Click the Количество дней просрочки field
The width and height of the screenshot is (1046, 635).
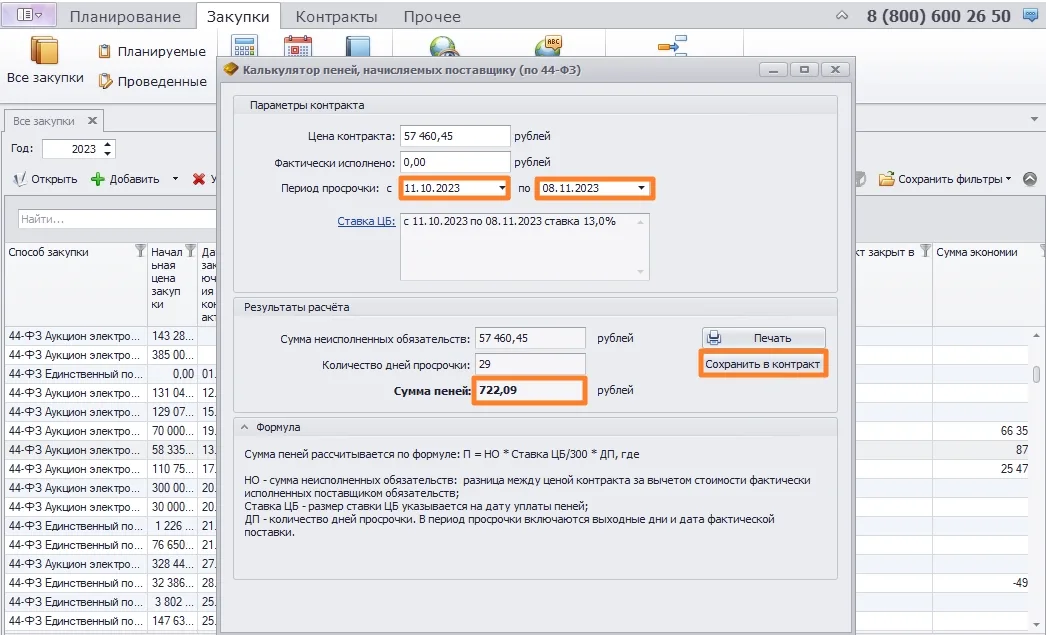click(530, 364)
